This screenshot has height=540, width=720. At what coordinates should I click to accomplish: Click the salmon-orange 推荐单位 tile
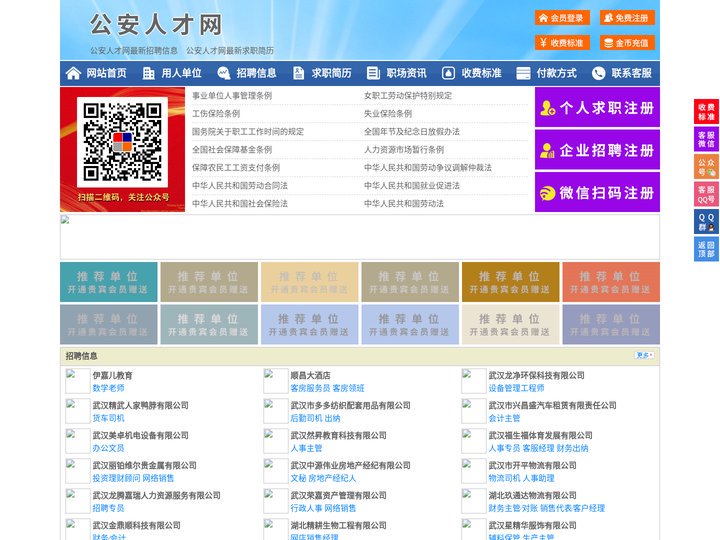click(x=611, y=282)
